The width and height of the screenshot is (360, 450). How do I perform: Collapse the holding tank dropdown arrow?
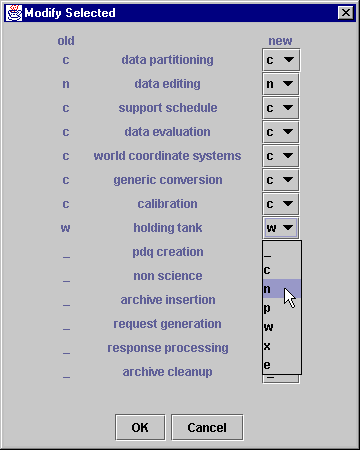pyautogui.click(x=288, y=228)
